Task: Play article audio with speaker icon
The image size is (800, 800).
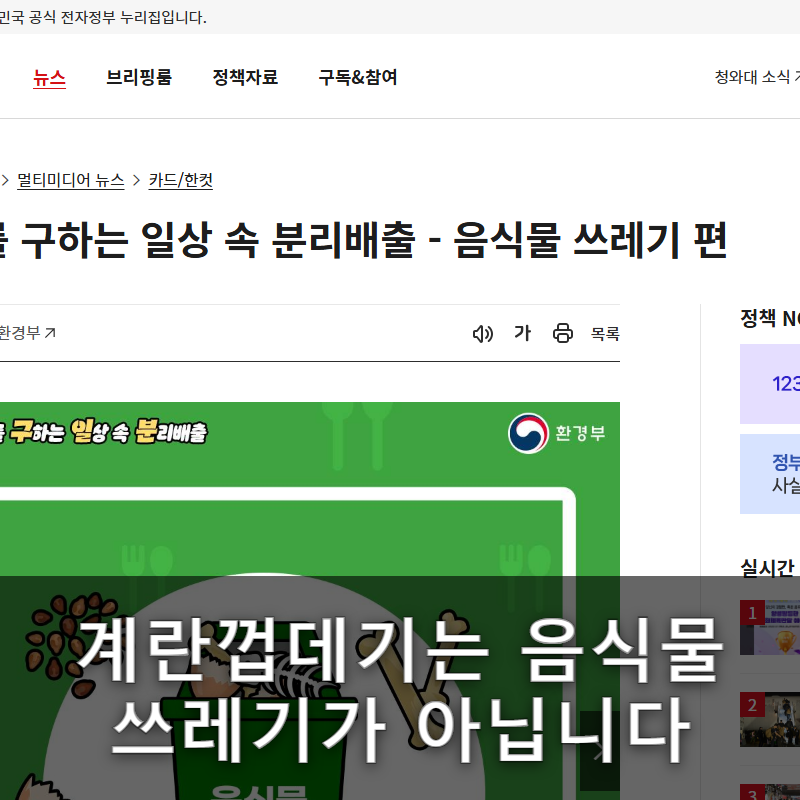Action: [483, 334]
